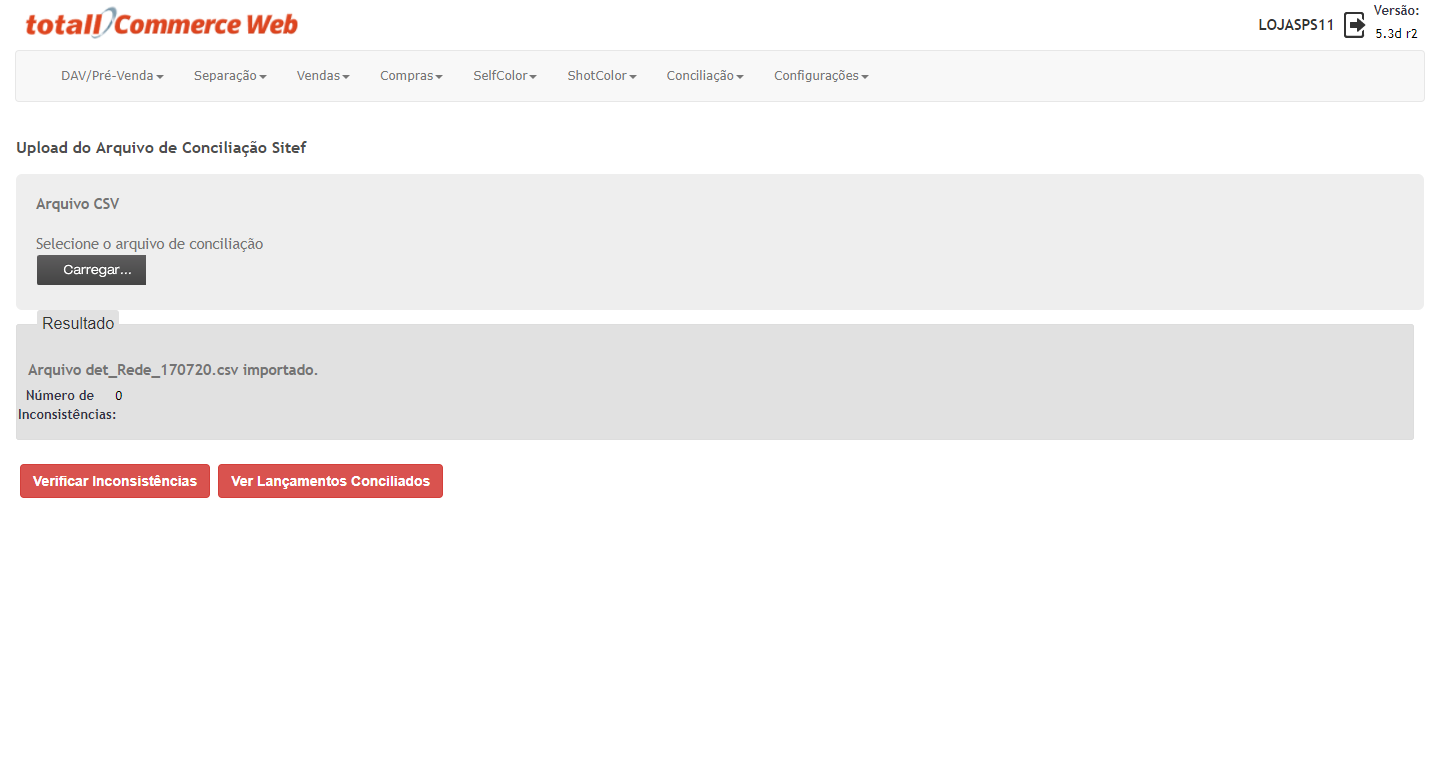
Task: Click the Upload do Arquivo de Conciliação heading
Action: click(x=161, y=148)
